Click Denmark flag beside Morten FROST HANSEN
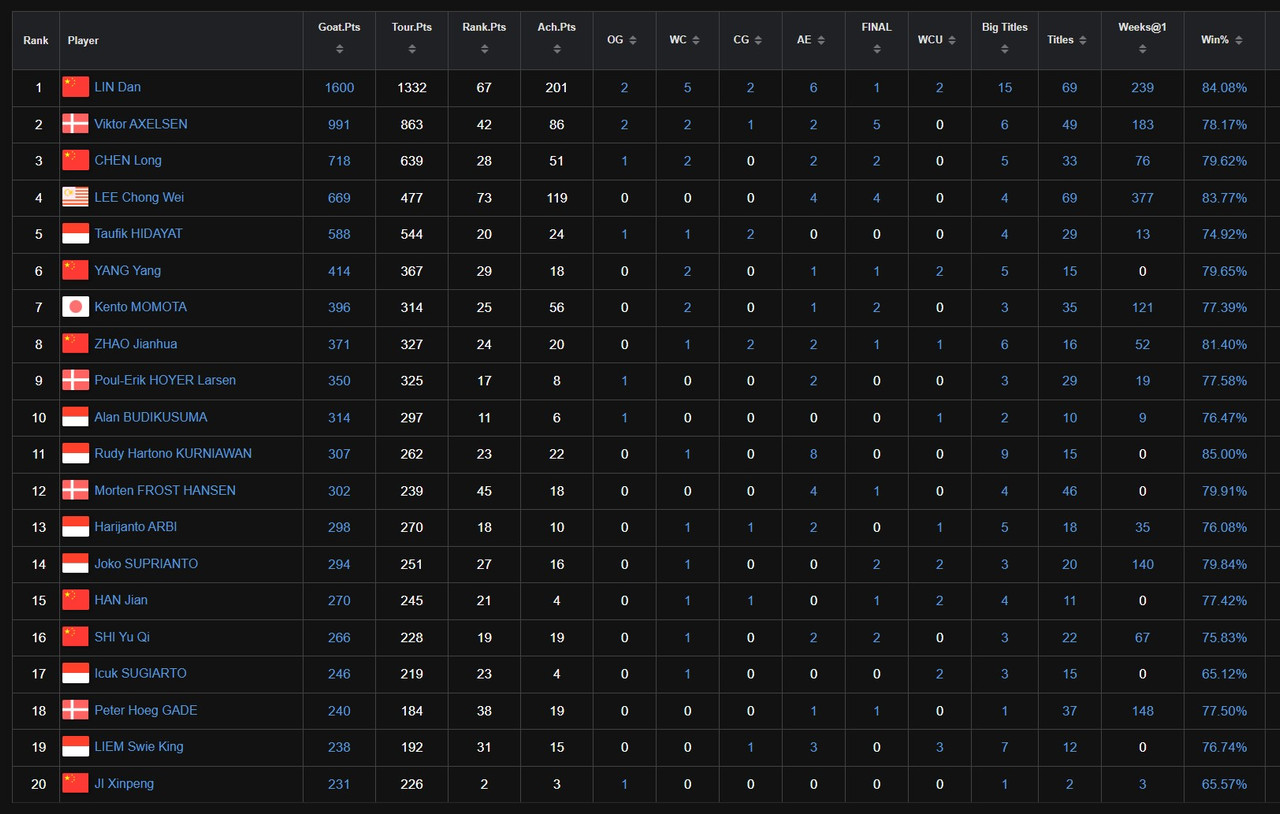1280x814 pixels. (x=75, y=490)
